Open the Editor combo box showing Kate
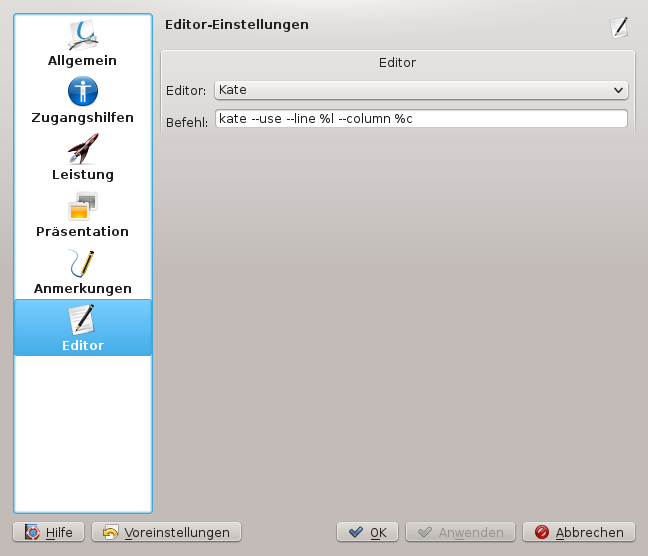The height and width of the screenshot is (556, 648). tap(420, 90)
